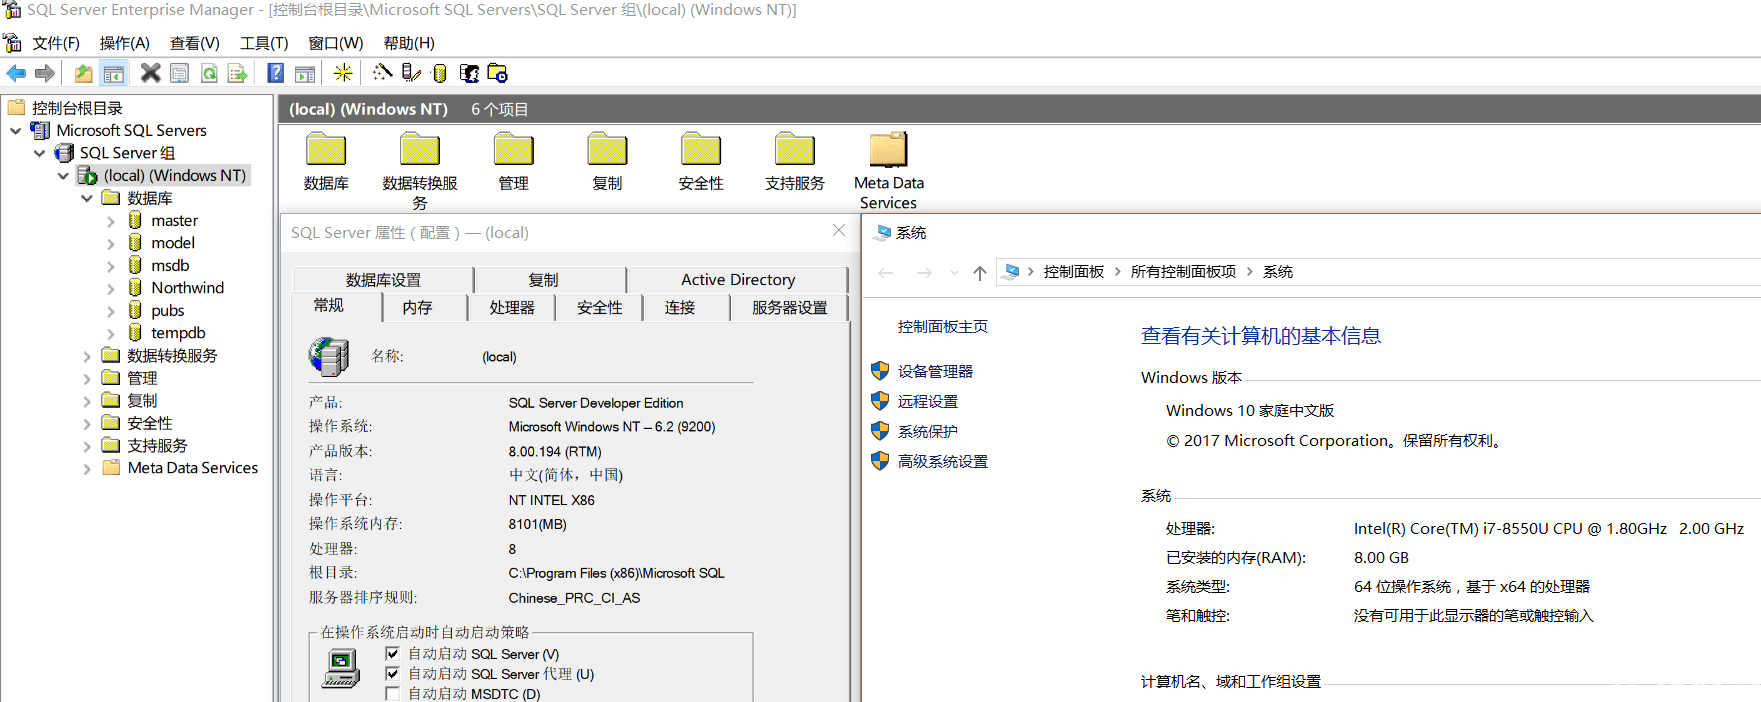The height and width of the screenshot is (702, 1761).
Task: Switch to the 服务器设置 tab
Action: [x=790, y=308]
